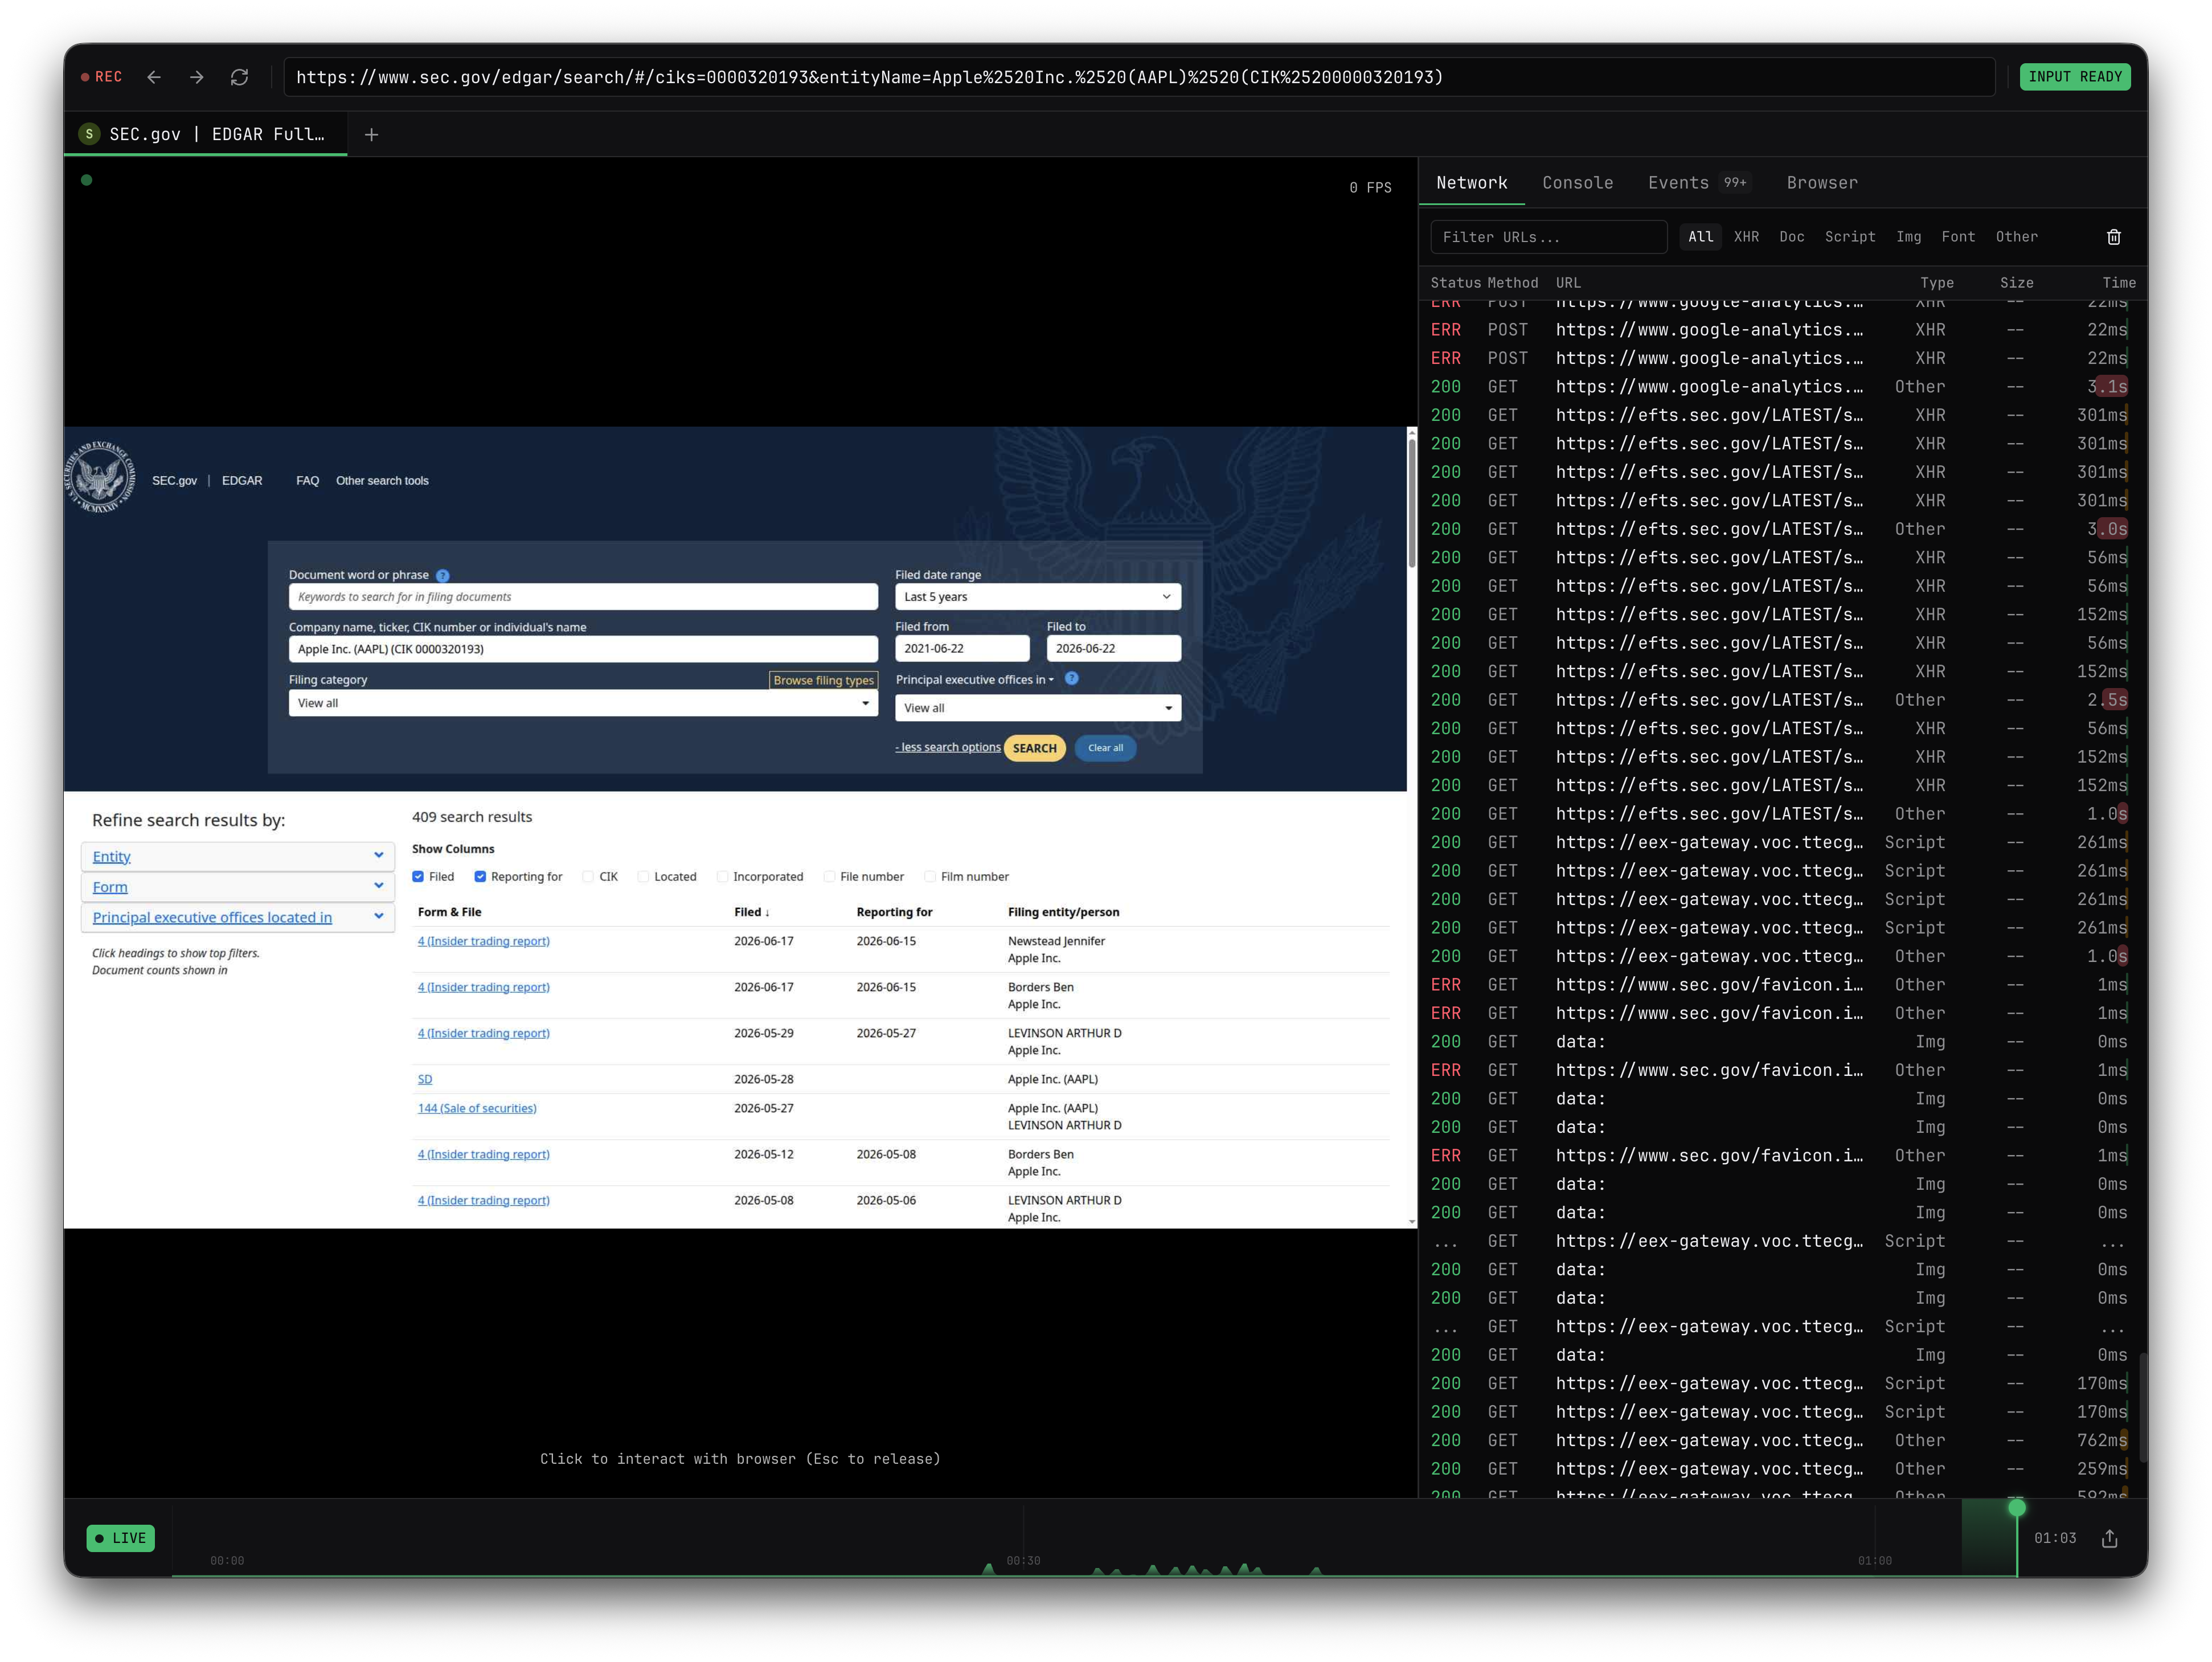
Task: Reload the page with the refresh icon
Action: [x=239, y=77]
